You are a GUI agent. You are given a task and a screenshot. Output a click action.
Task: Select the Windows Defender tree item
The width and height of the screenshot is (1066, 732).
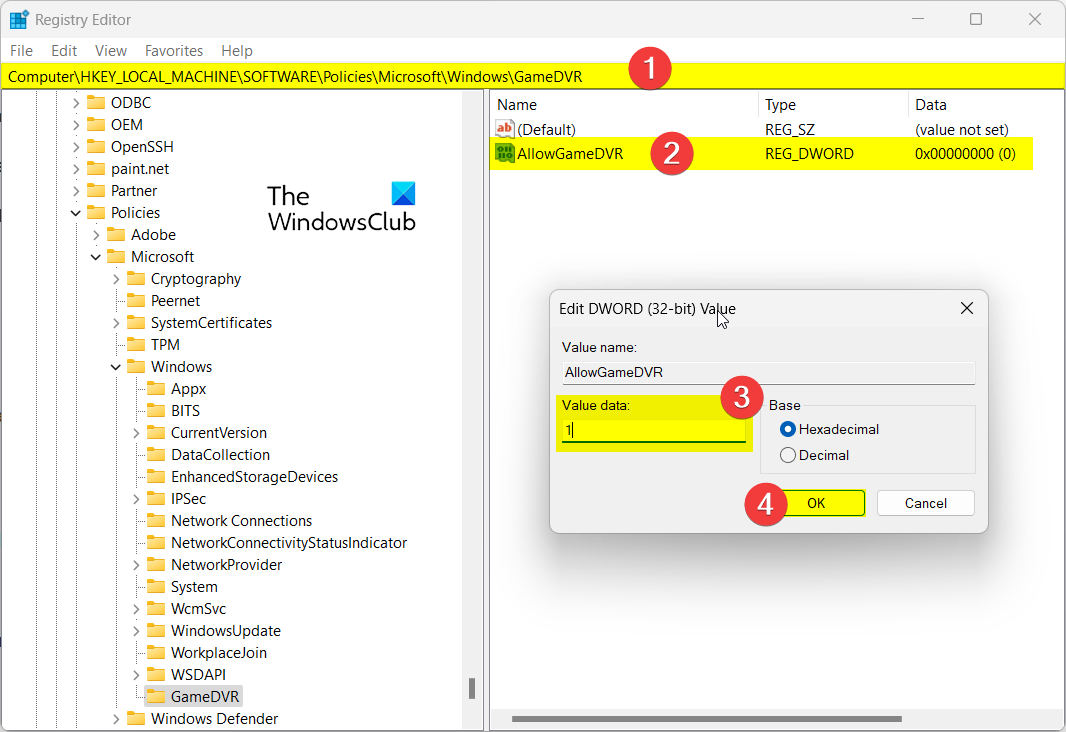214,718
